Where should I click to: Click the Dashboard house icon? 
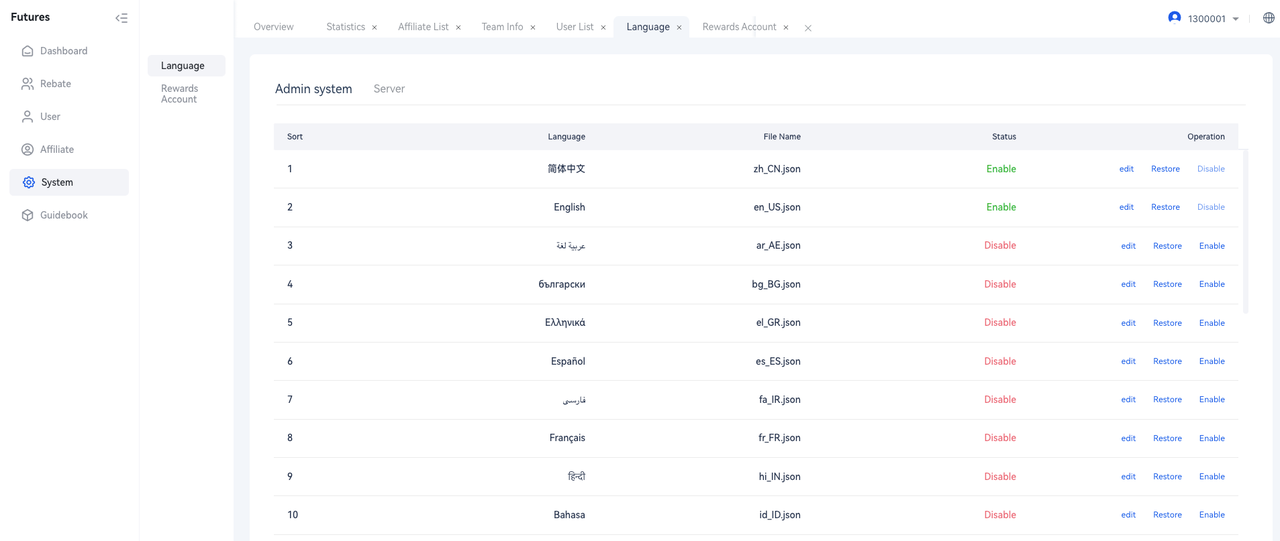click(x=28, y=51)
